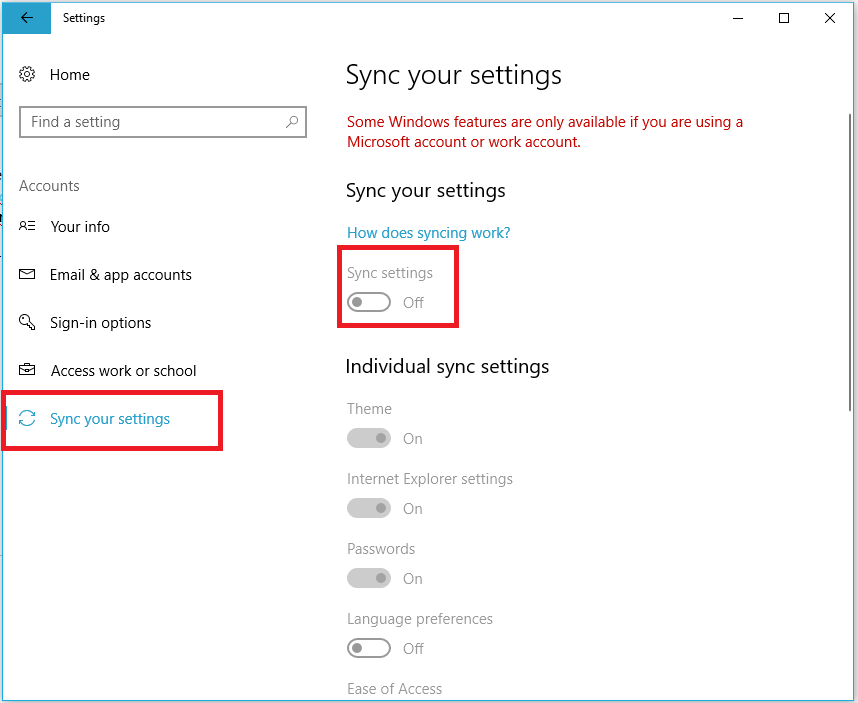
Task: Go to Sign-in options
Action: 100,323
